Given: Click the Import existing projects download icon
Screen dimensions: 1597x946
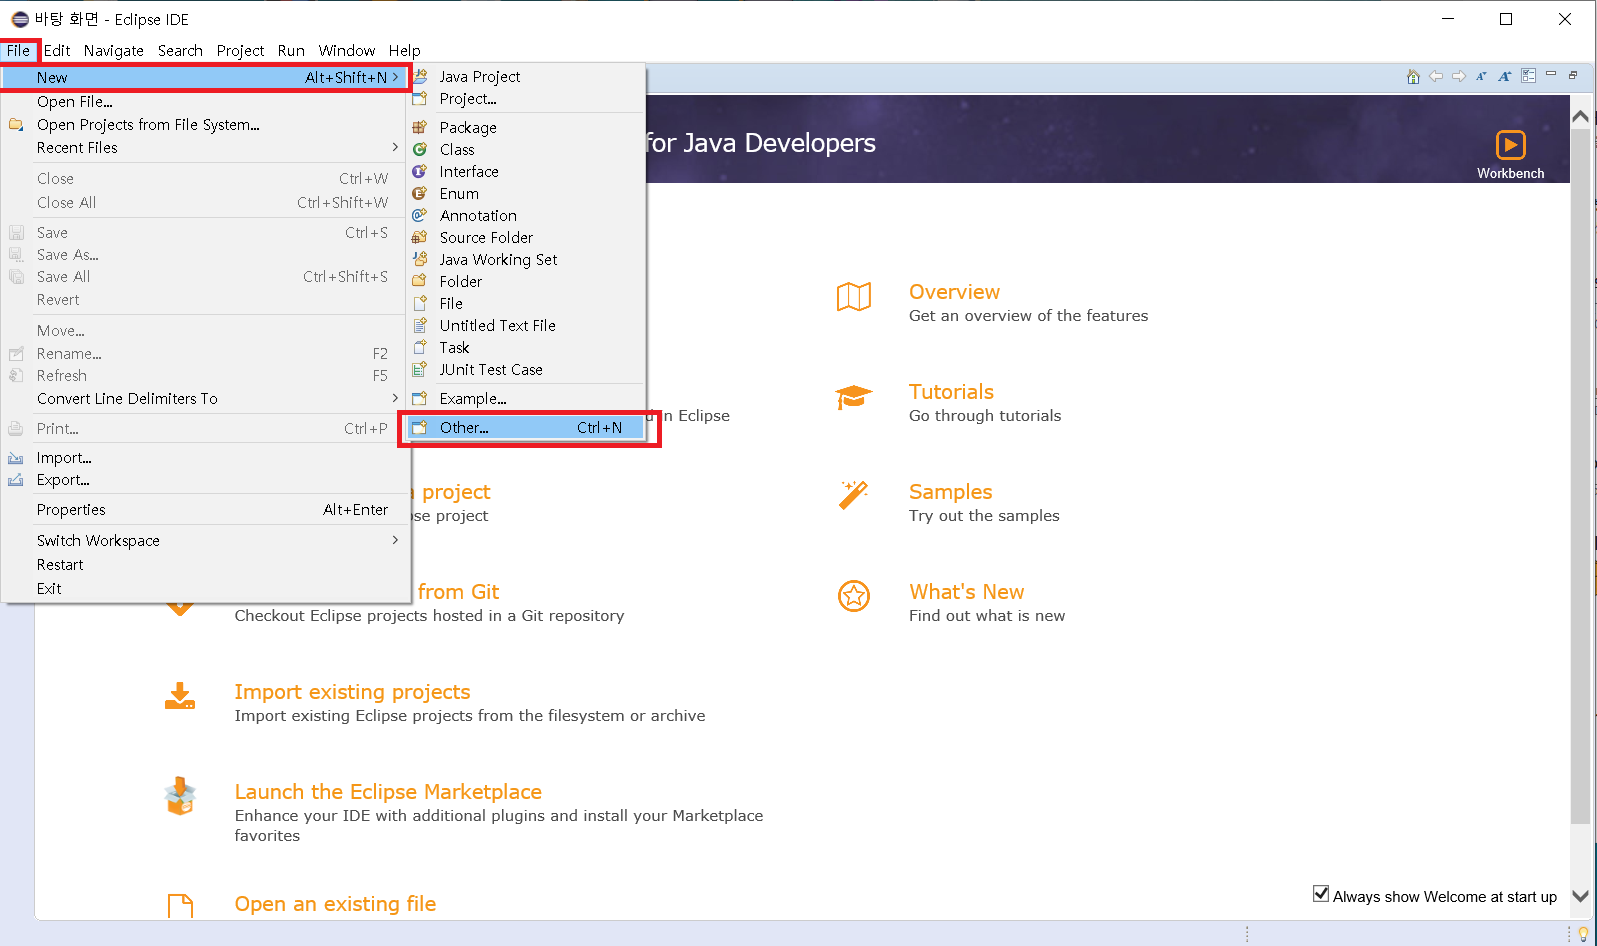Looking at the screenshot, I should [x=180, y=696].
